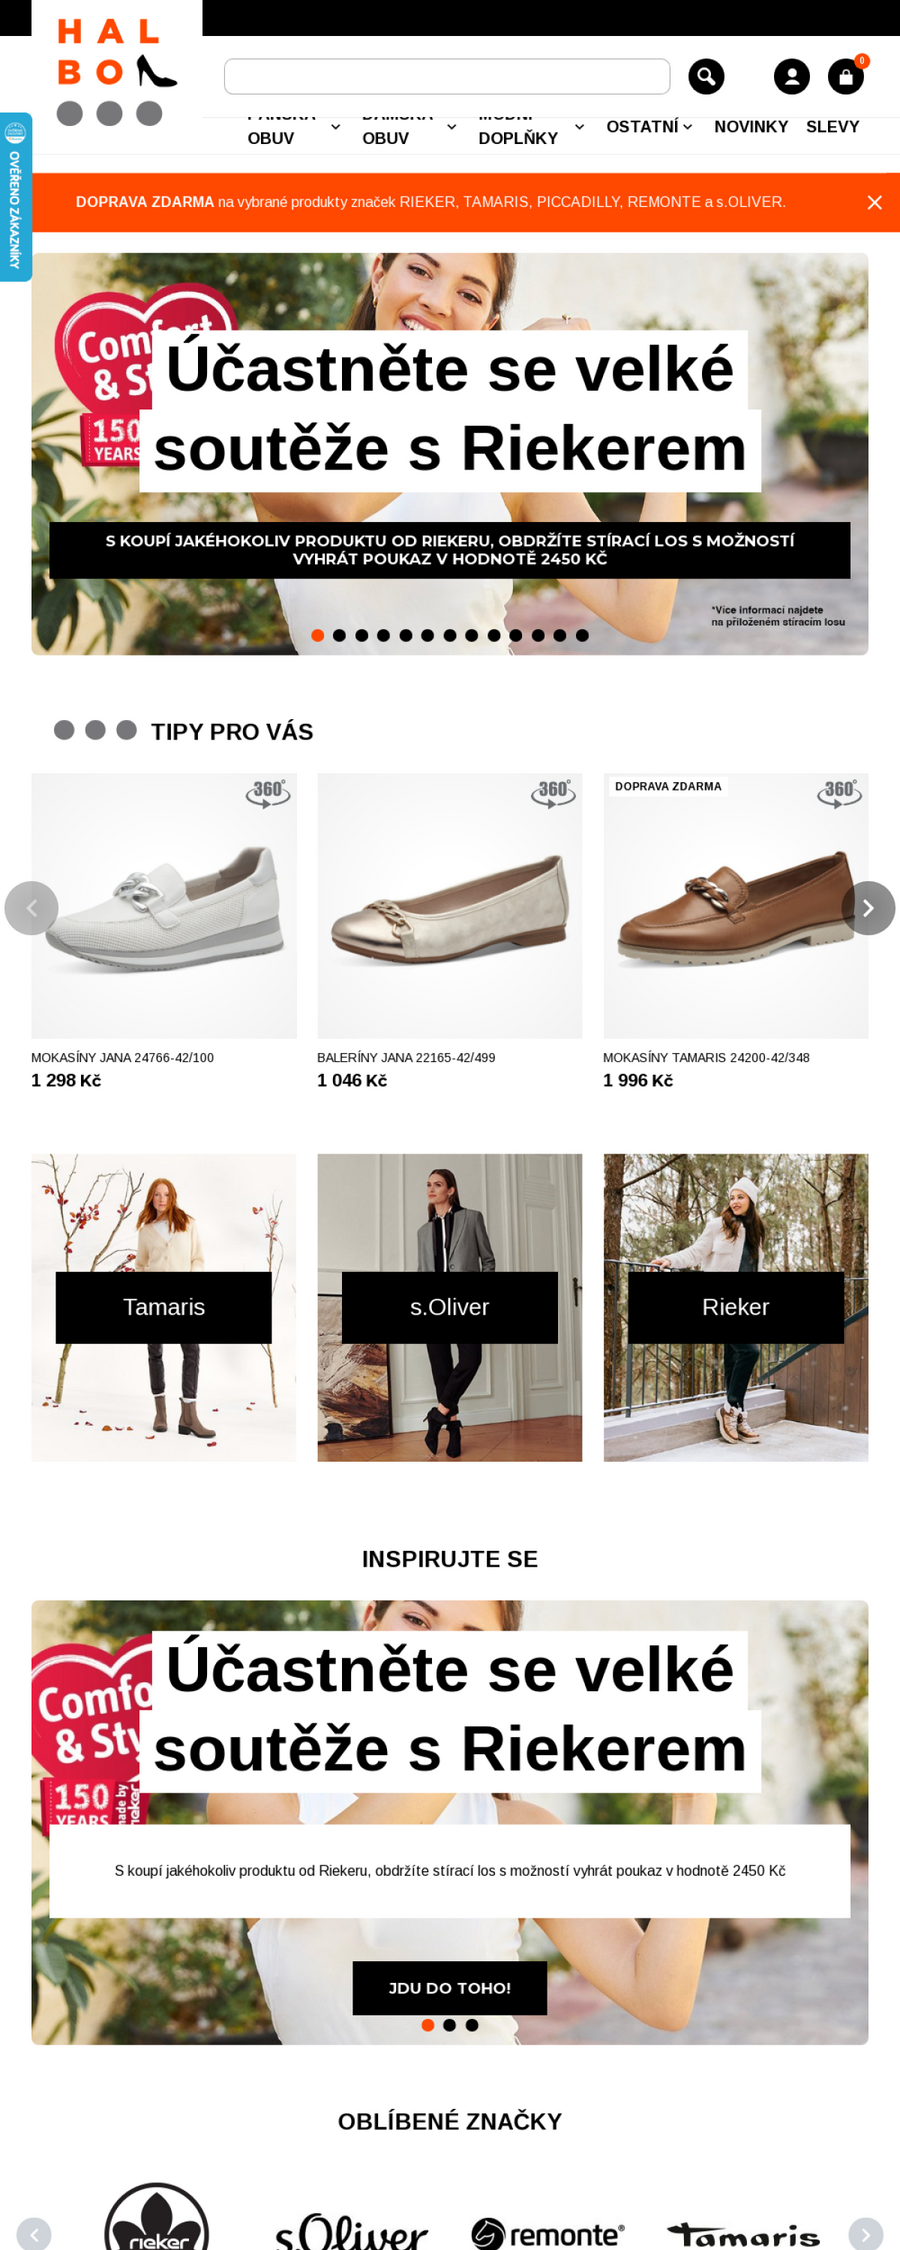
Task: Select the second dot of hero slider
Action: point(340,635)
